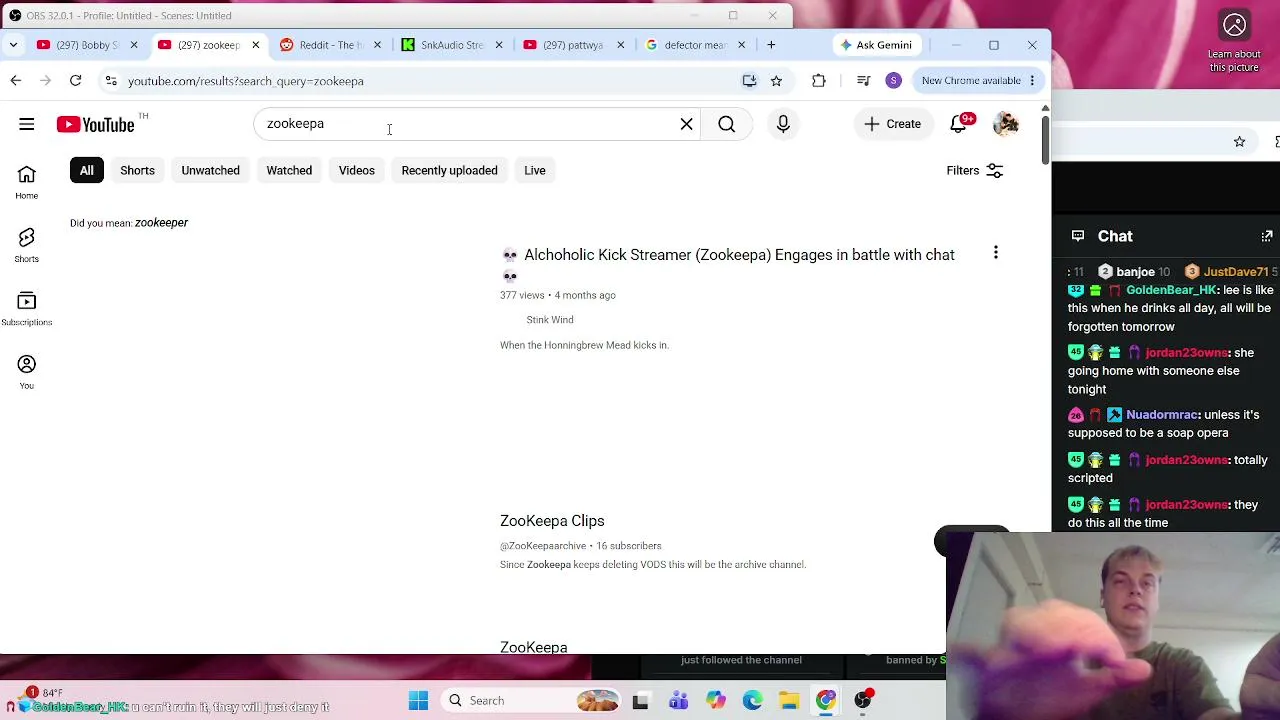Open Task View from the taskbar
This screenshot has width=1280, height=720.
pos(641,701)
